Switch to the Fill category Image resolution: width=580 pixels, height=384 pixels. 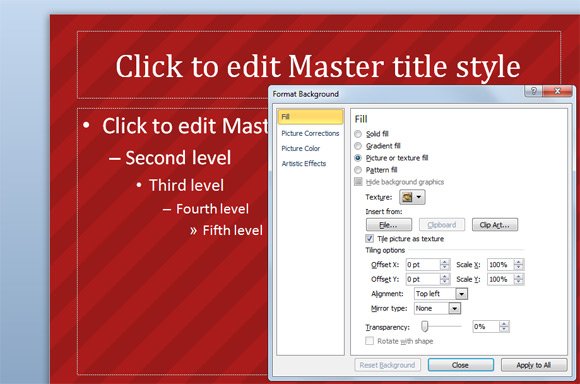point(310,117)
